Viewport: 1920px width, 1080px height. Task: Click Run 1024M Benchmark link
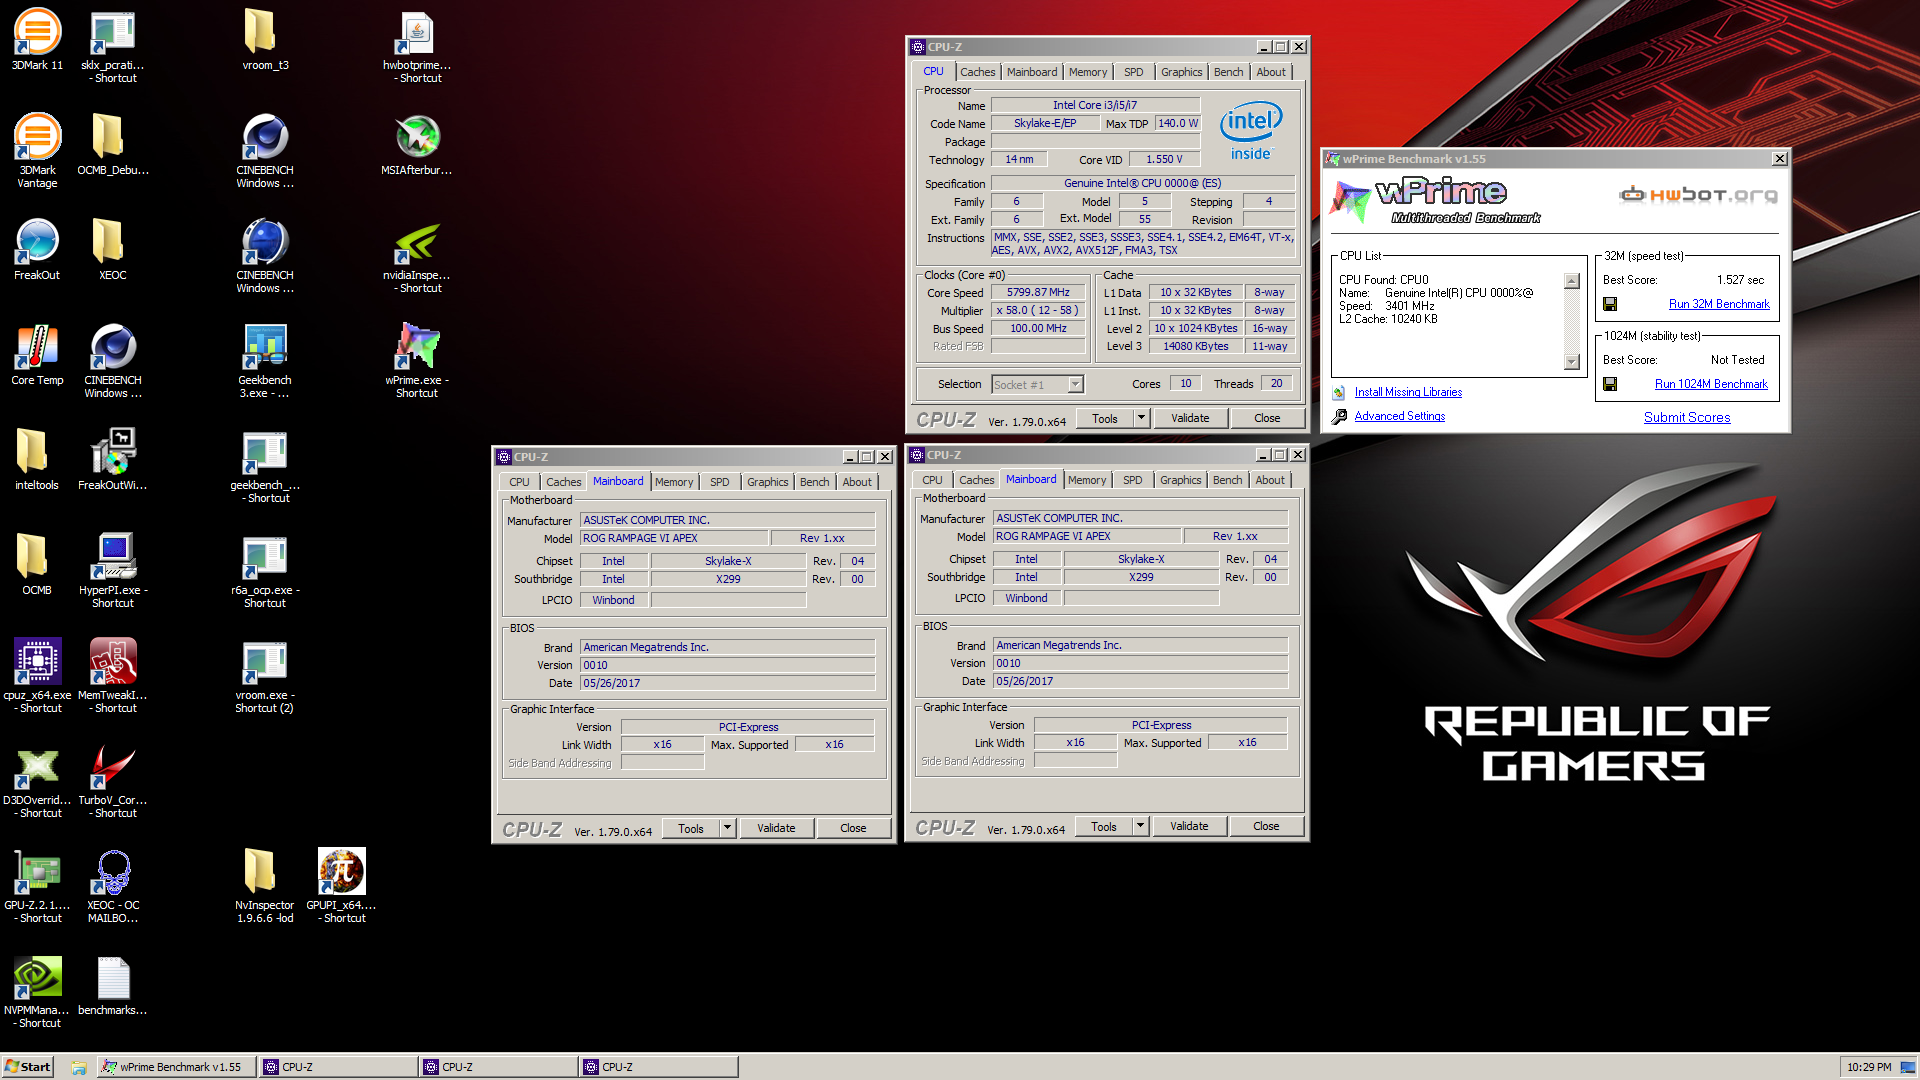pos(1711,384)
